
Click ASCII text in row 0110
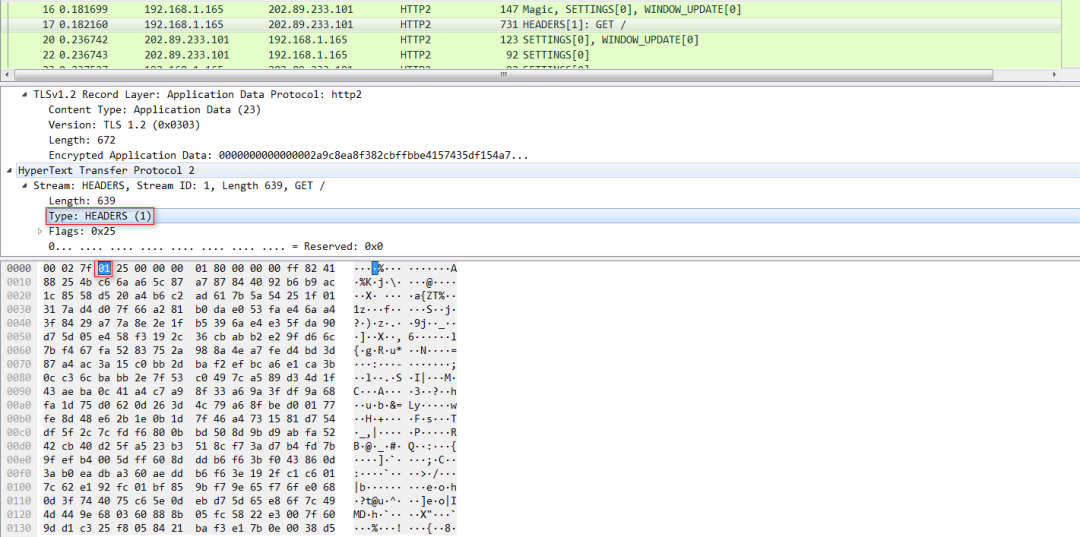(x=405, y=503)
